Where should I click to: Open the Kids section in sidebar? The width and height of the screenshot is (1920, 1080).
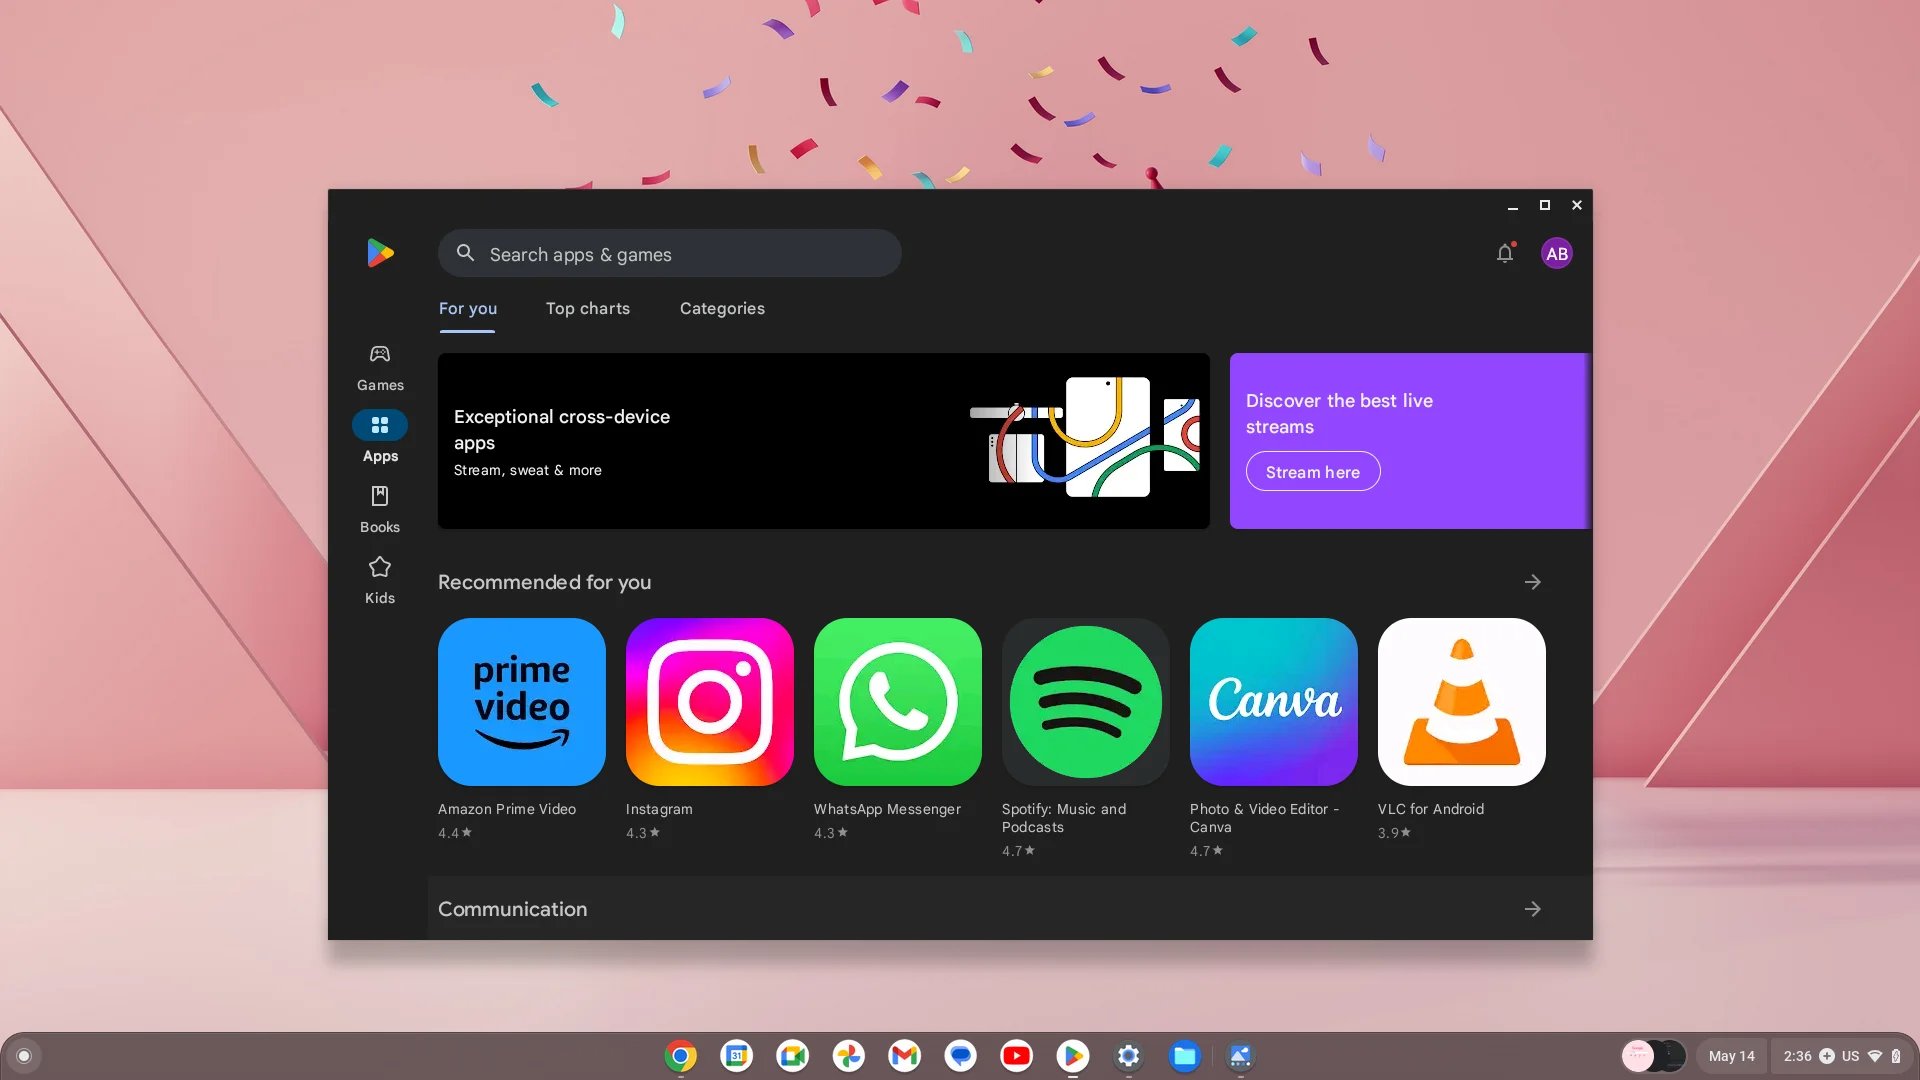pos(380,580)
